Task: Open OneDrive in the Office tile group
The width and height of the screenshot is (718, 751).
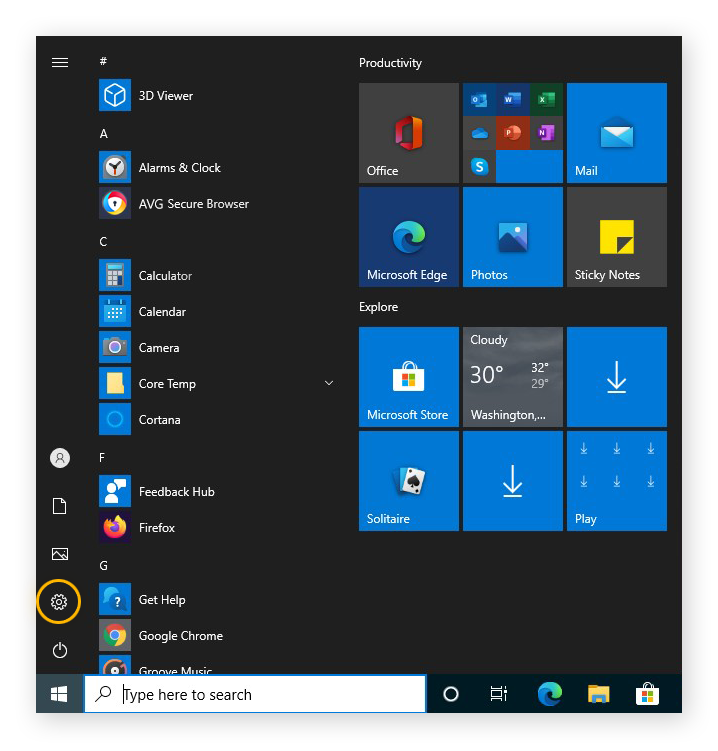Action: (x=479, y=133)
